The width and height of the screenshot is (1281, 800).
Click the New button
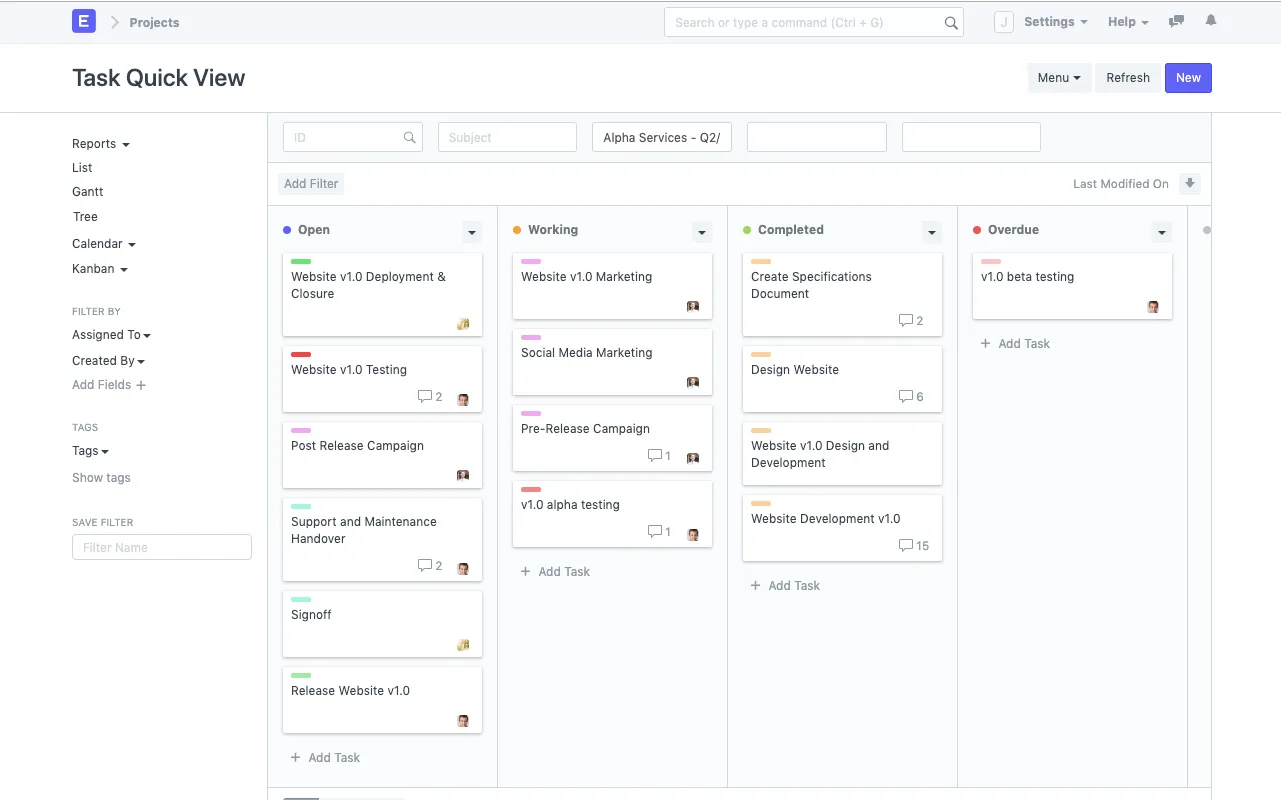point(1188,78)
